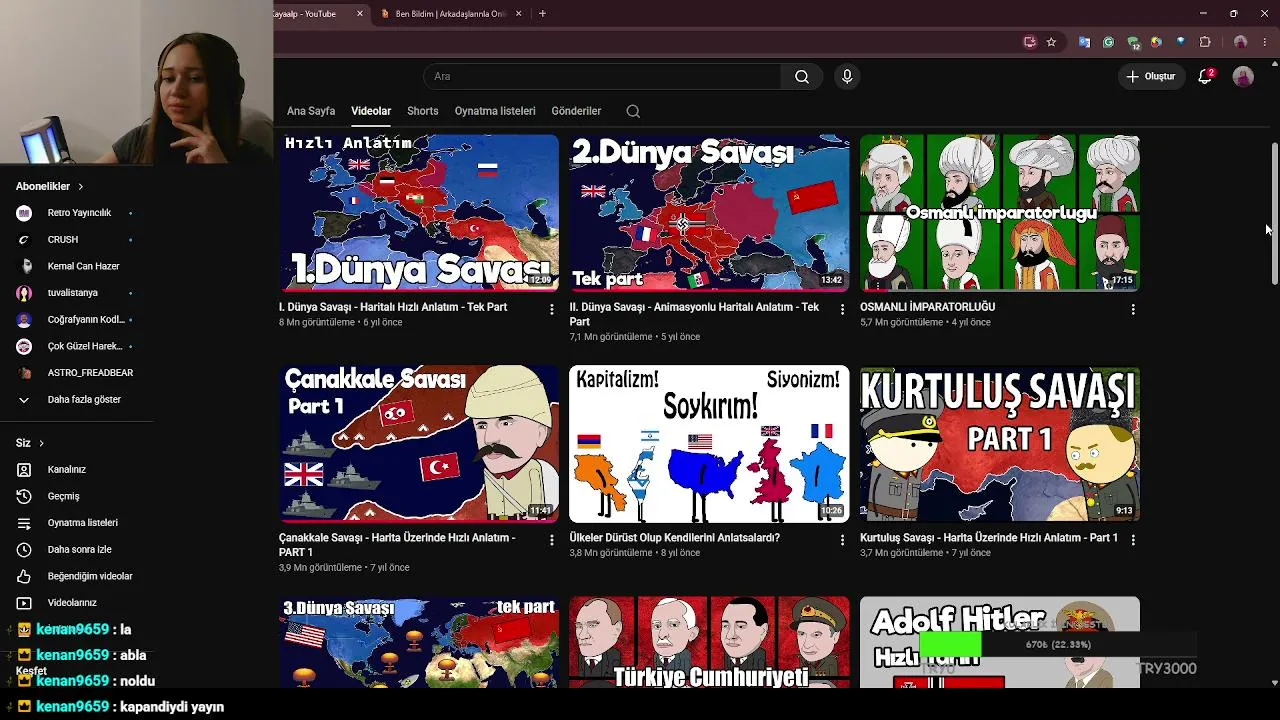Open the 3.Dünya Savaşı thumbnail

pyautogui.click(x=419, y=642)
